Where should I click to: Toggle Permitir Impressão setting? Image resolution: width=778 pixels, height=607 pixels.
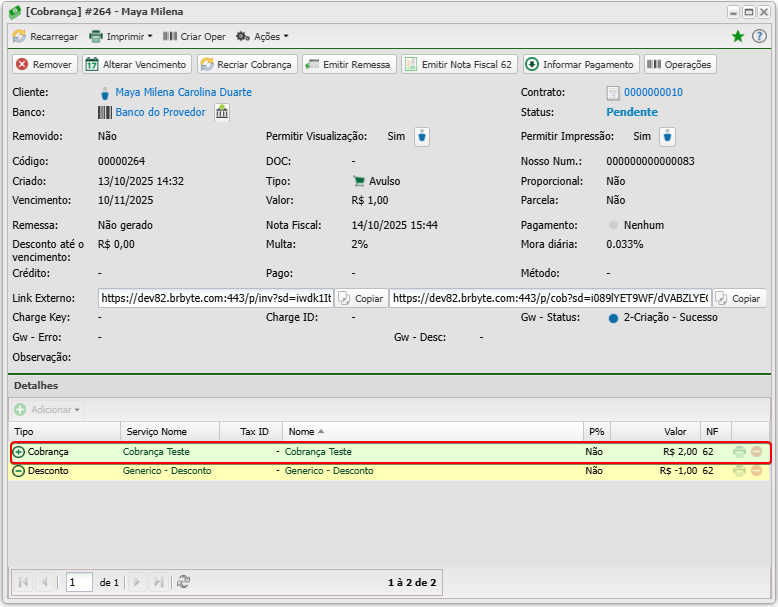667,137
